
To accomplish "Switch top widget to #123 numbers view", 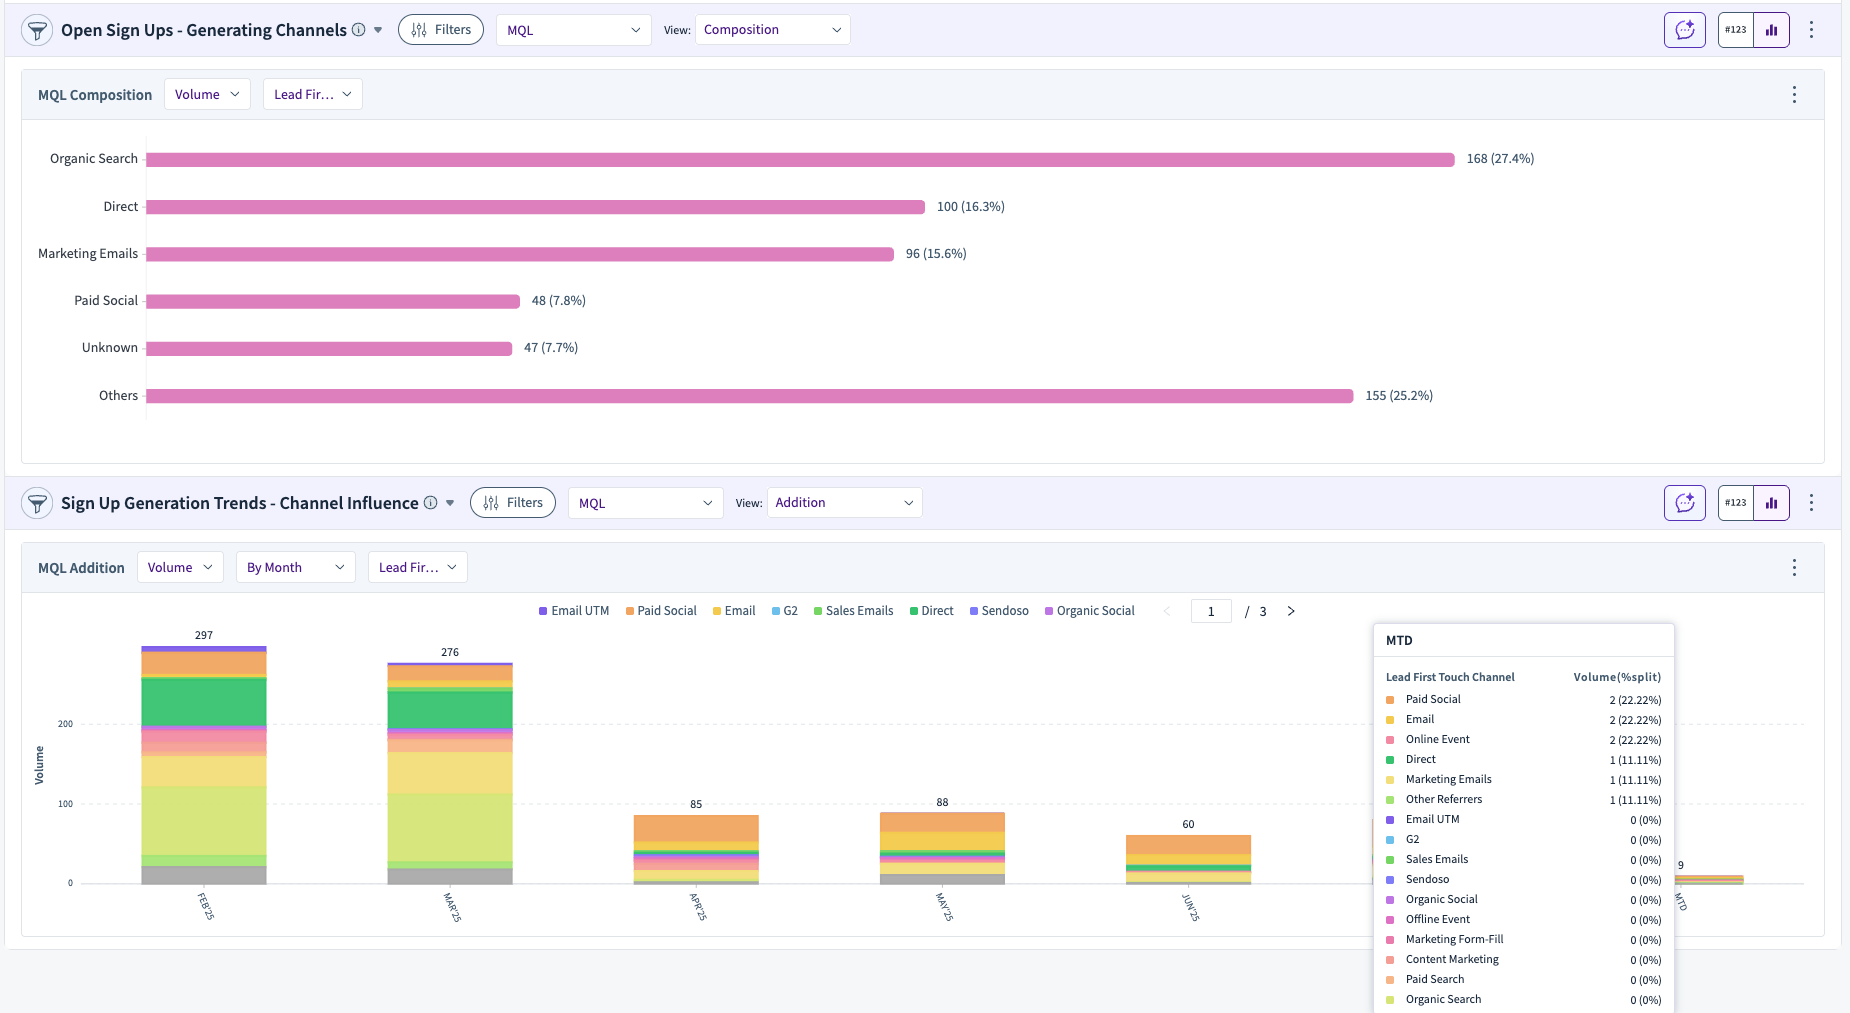I will (x=1736, y=30).
